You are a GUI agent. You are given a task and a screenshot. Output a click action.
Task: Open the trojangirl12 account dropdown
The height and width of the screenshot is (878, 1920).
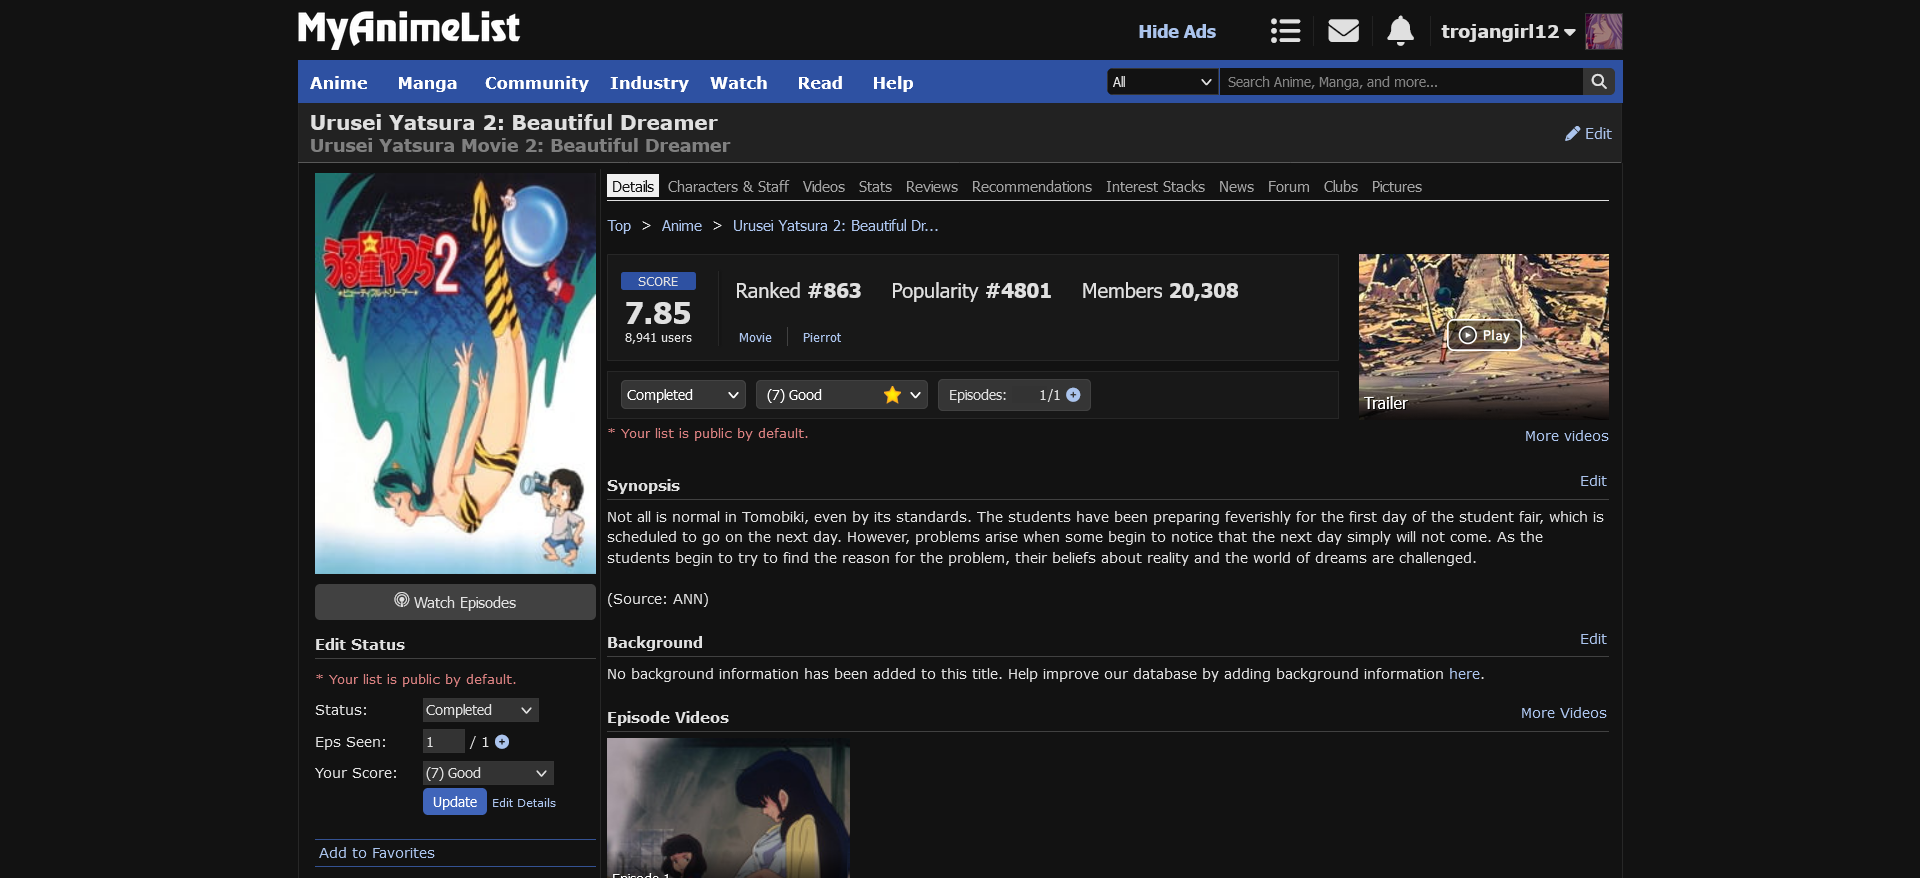(1508, 31)
